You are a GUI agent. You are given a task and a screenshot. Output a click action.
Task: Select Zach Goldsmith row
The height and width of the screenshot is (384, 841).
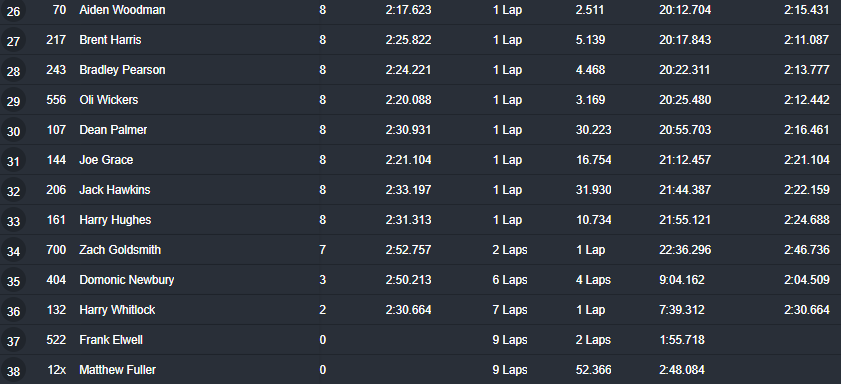pyautogui.click(x=420, y=250)
